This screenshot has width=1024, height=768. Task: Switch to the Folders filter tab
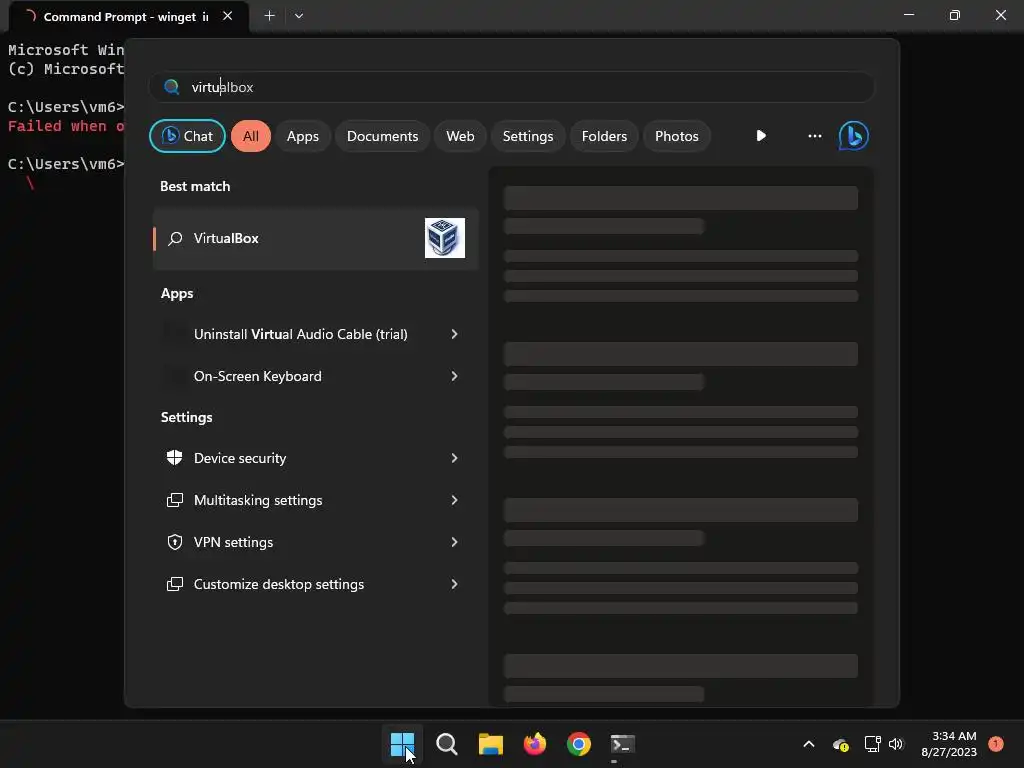click(x=604, y=136)
